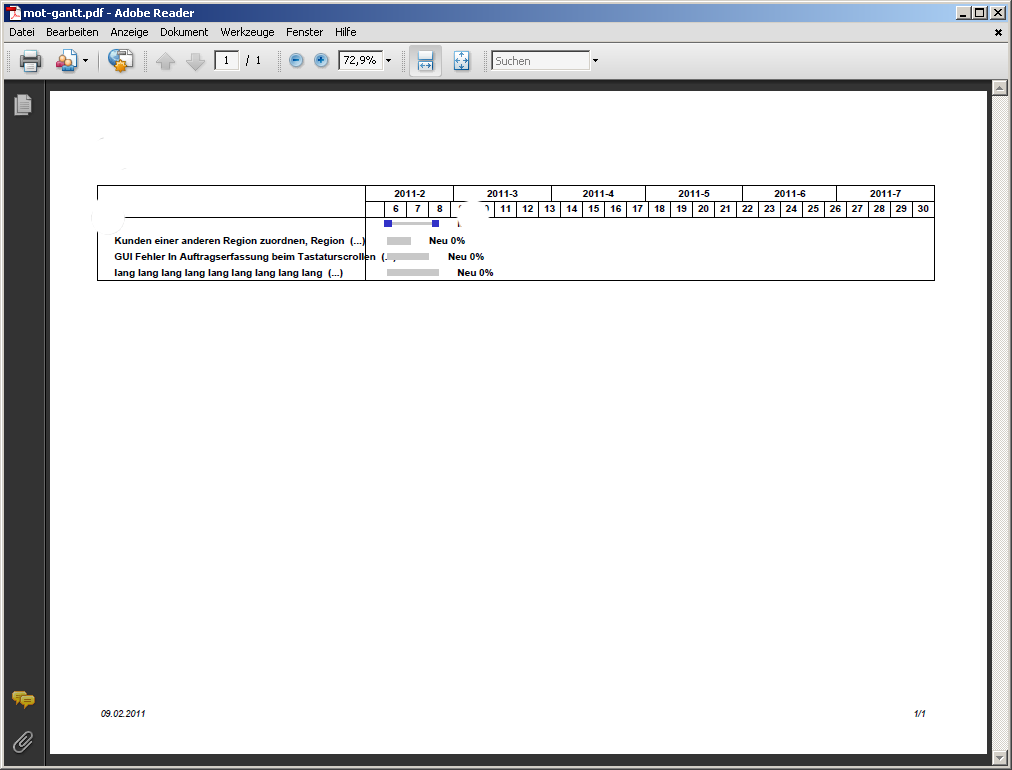Click the blue start marker of summary bar
This screenshot has height=770, width=1012.
point(388,223)
